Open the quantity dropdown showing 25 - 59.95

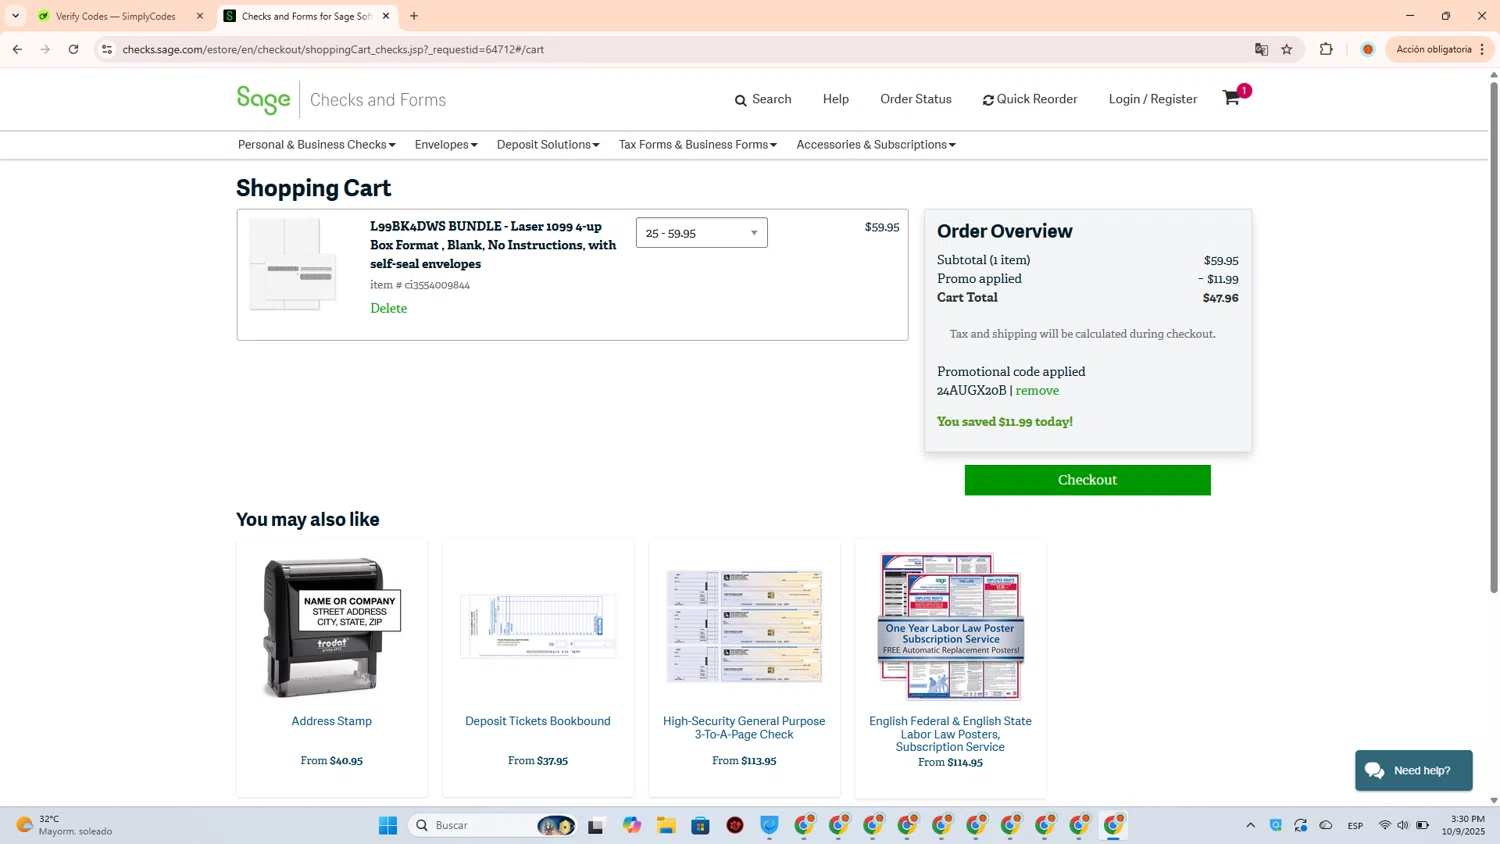[x=702, y=233]
